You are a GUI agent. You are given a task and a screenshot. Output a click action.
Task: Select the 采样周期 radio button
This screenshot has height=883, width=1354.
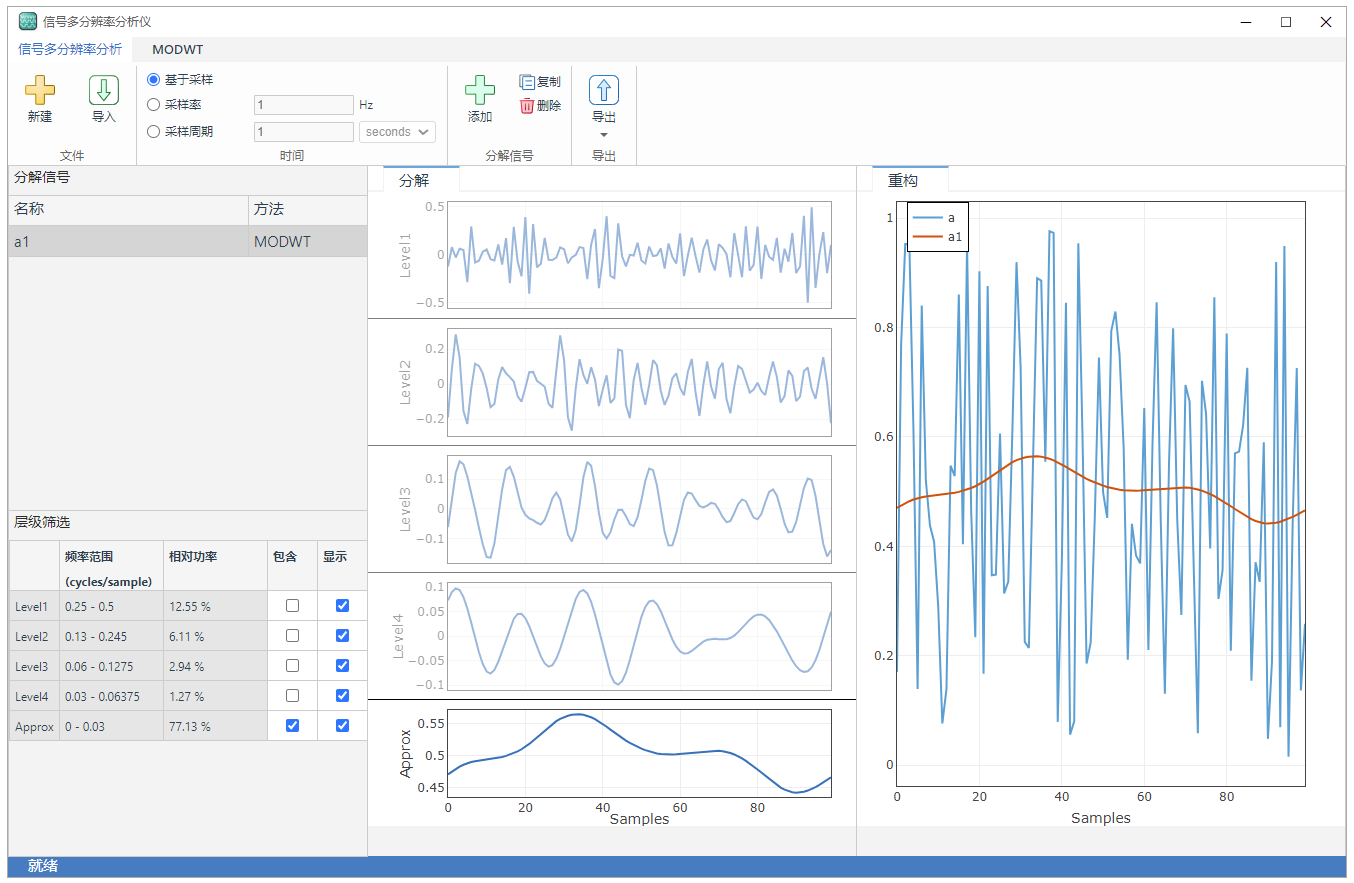pos(153,131)
